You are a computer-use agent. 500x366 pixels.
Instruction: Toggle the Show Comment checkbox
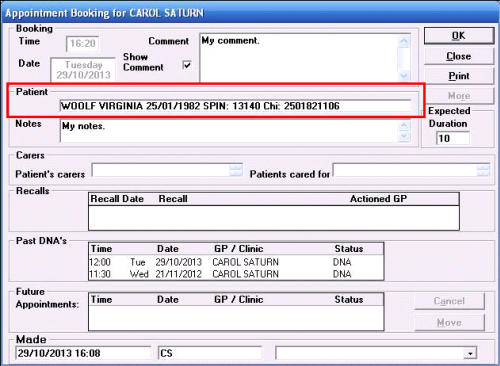tap(187, 65)
